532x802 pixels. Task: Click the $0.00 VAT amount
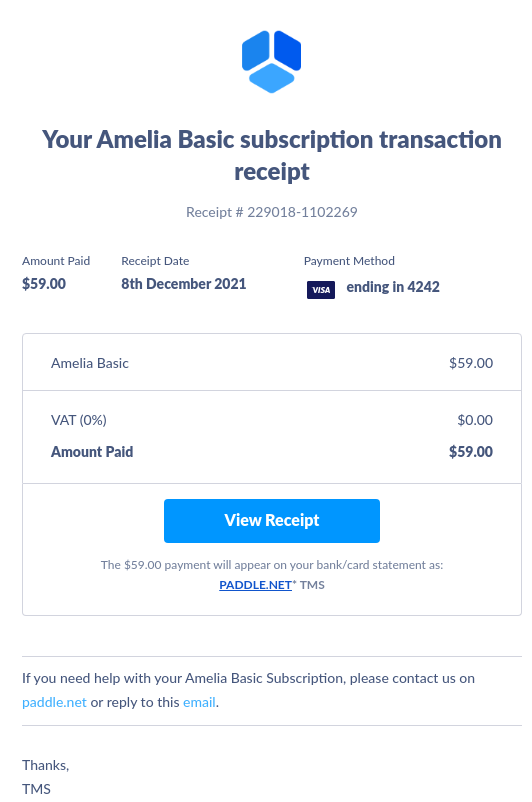click(475, 420)
